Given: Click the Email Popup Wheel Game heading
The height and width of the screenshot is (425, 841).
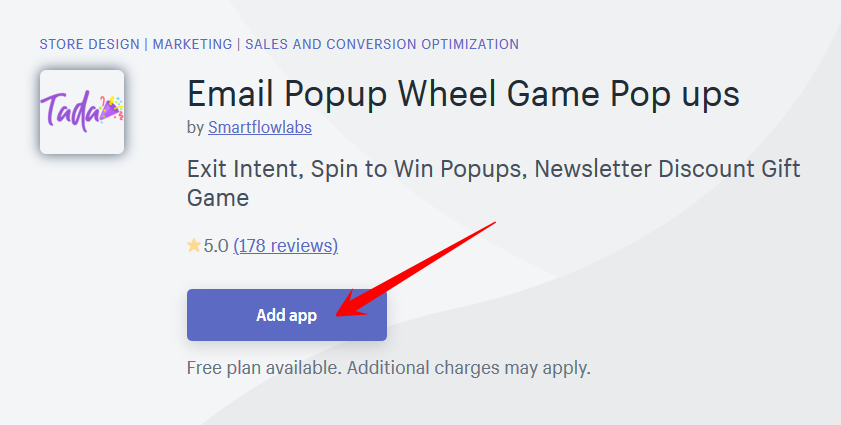Looking at the screenshot, I should click(x=463, y=94).
